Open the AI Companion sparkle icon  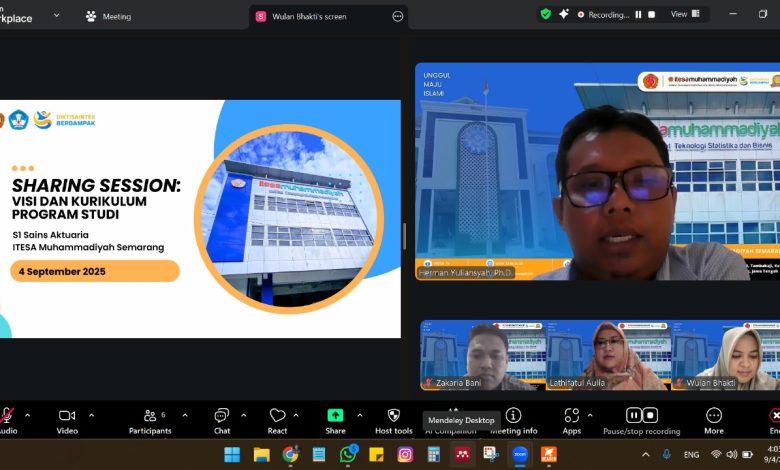tap(564, 14)
